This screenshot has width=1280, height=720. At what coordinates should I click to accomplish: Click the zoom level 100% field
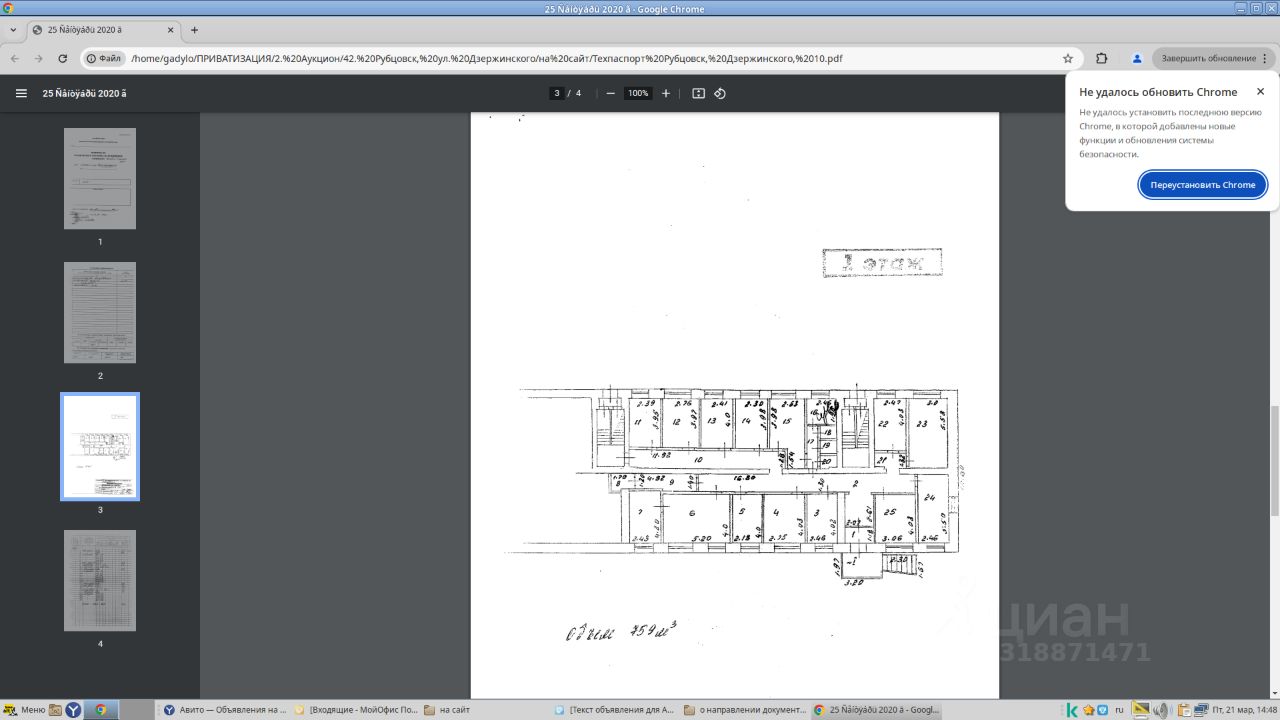(638, 93)
